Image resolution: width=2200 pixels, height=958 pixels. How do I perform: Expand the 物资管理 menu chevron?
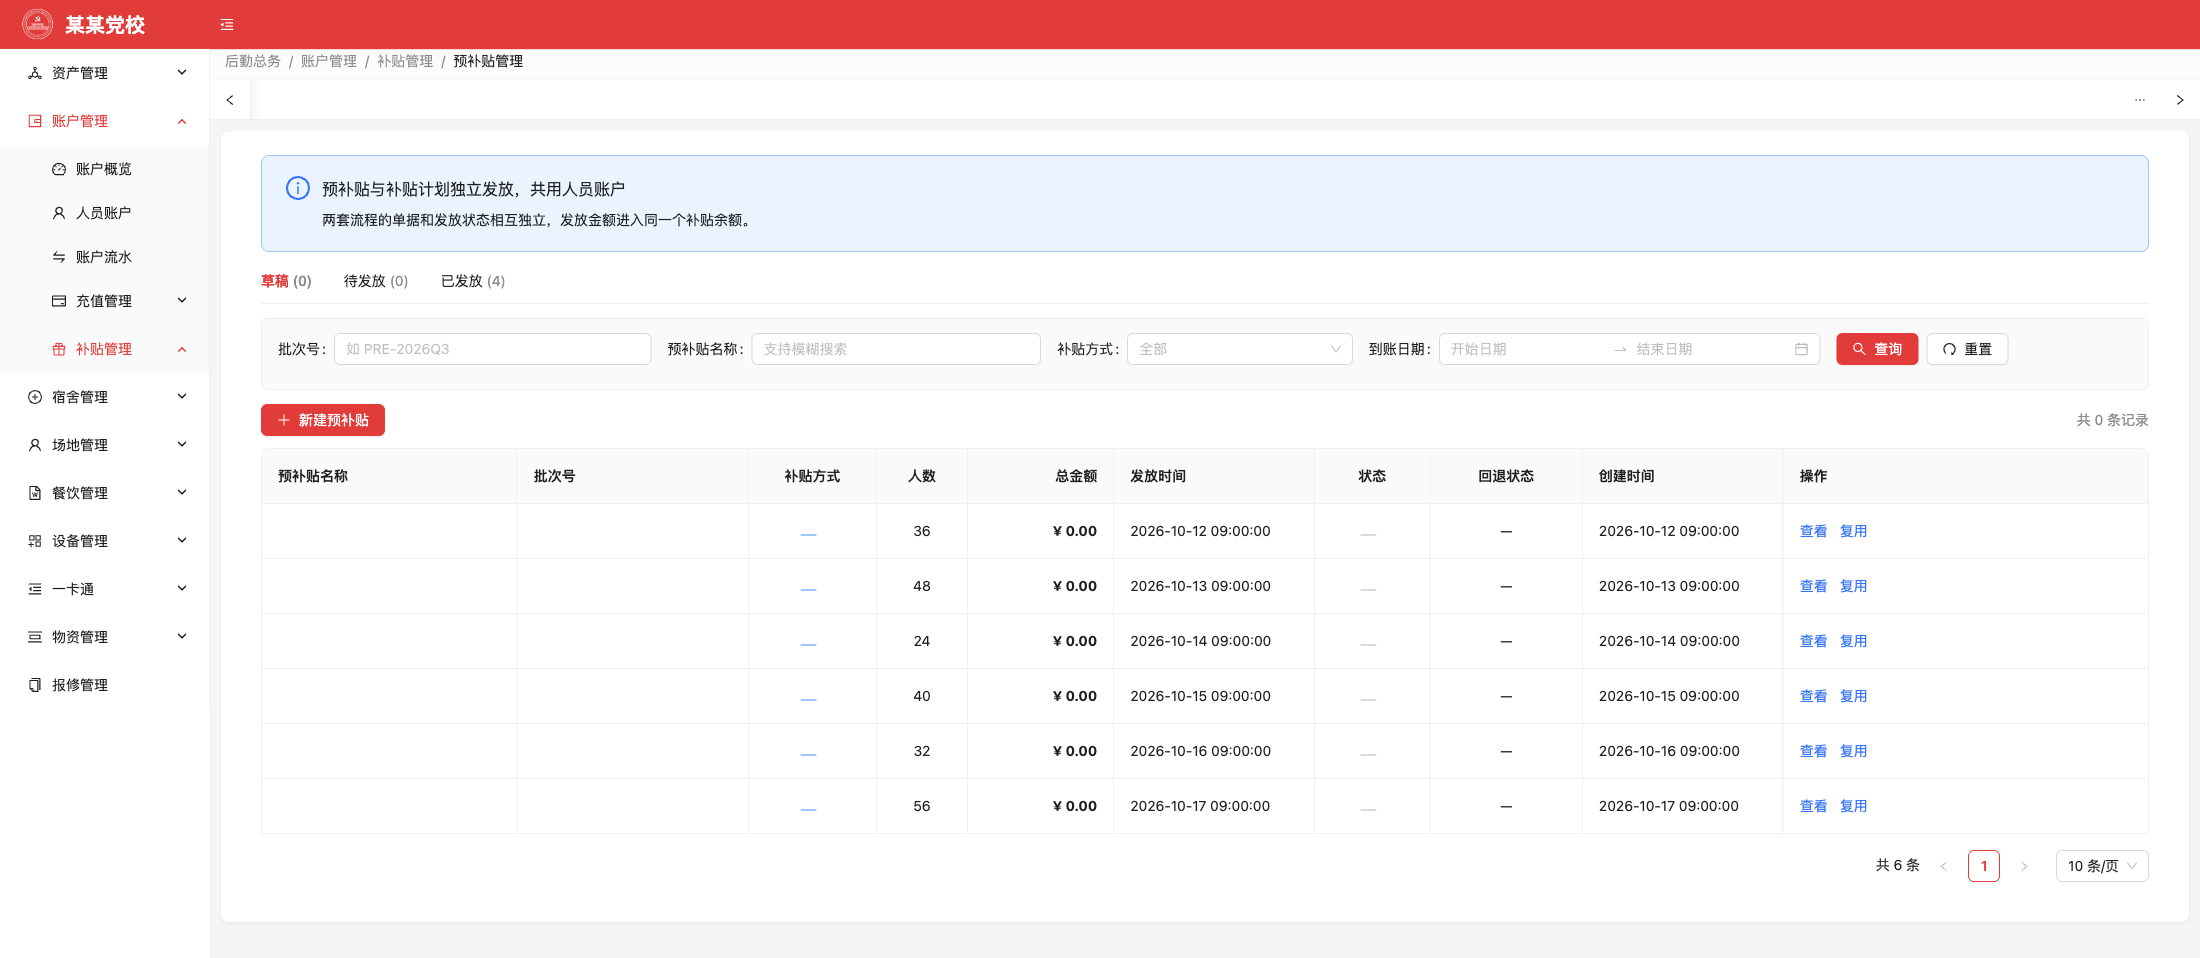[x=182, y=636]
